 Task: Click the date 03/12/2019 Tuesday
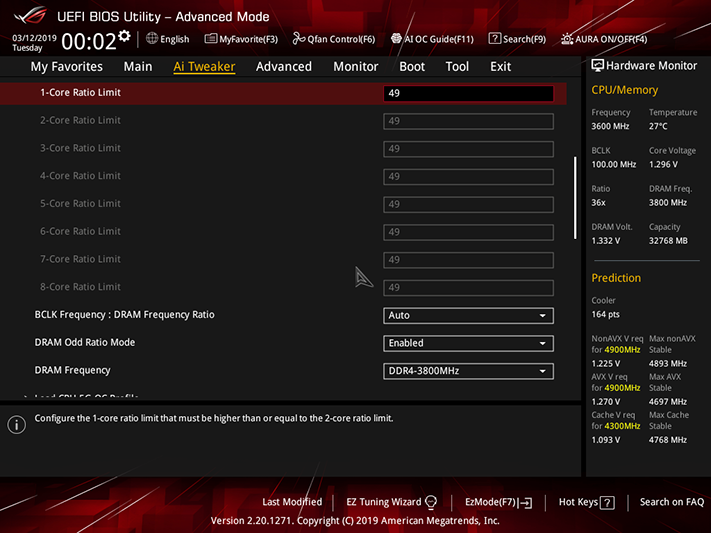(x=34, y=43)
